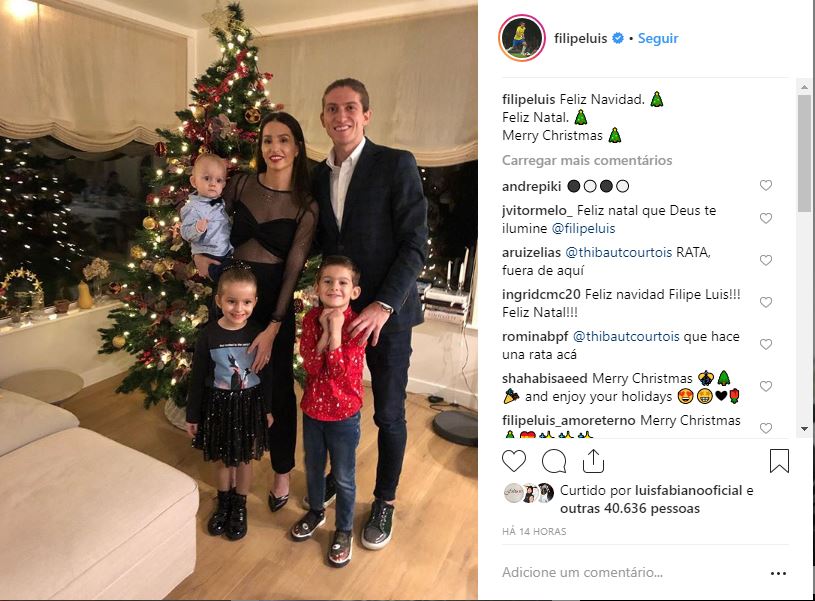Click the scrollbar up arrow in comments
Screen dimensions: 815x601
pyautogui.click(x=805, y=86)
